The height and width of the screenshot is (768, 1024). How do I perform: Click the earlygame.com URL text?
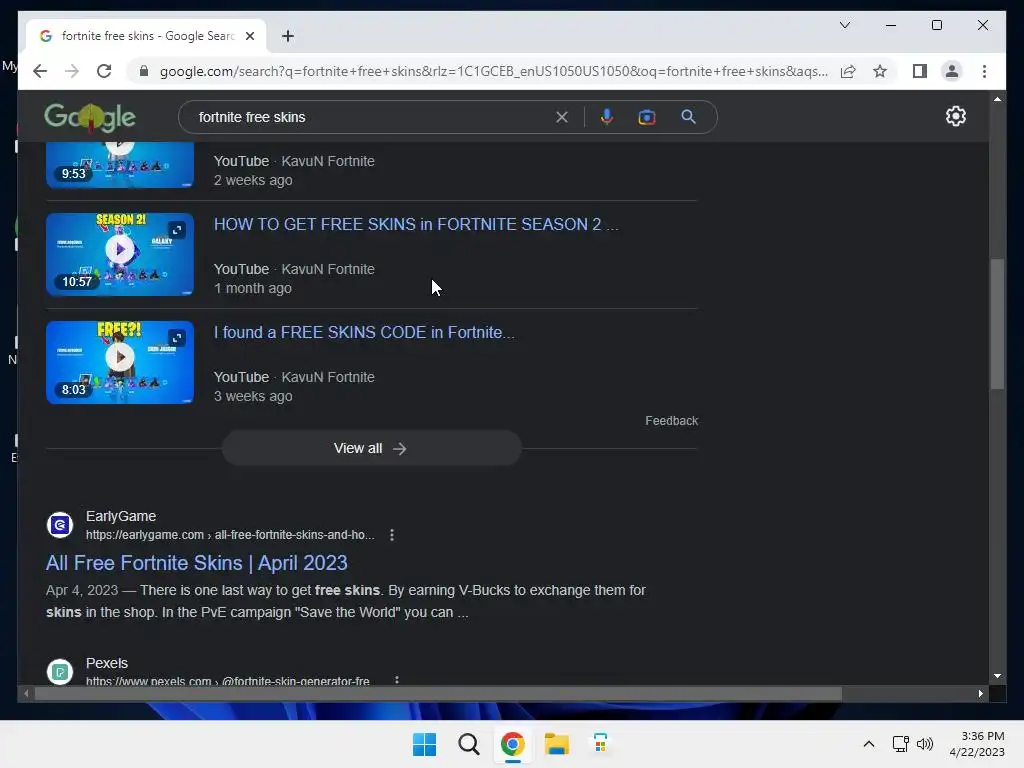tap(230, 535)
